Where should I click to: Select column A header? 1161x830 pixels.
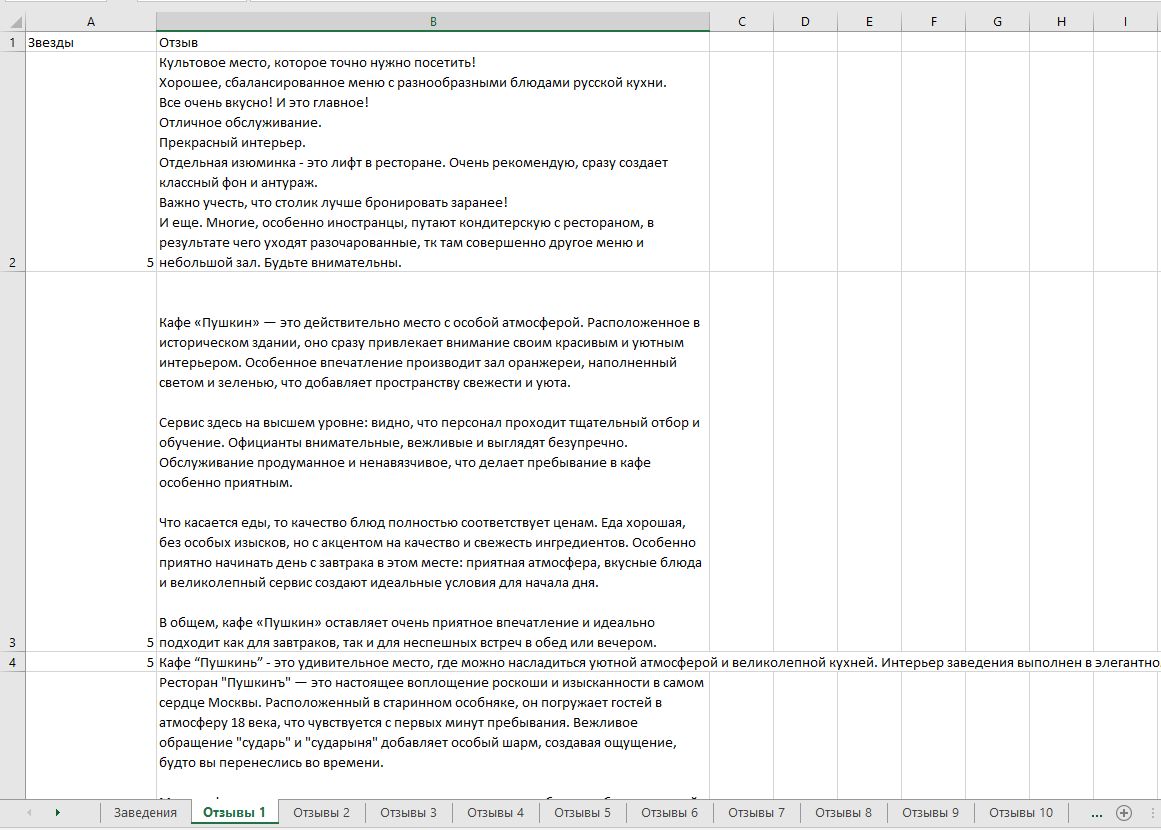[91, 21]
